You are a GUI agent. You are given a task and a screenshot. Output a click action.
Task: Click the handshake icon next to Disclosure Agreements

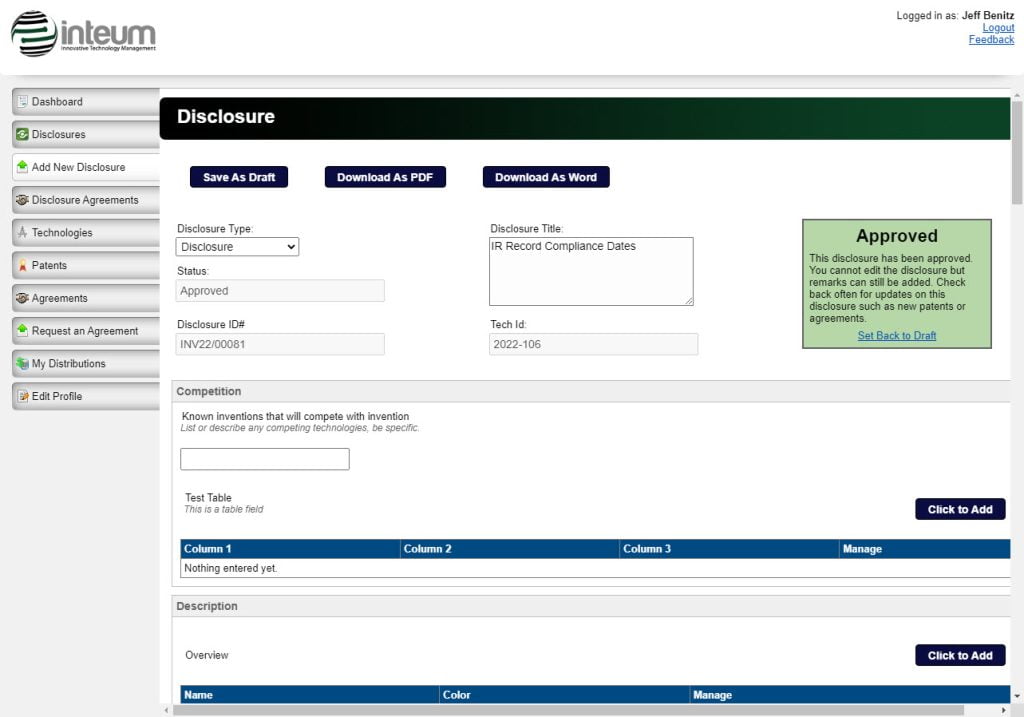pyautogui.click(x=22, y=199)
